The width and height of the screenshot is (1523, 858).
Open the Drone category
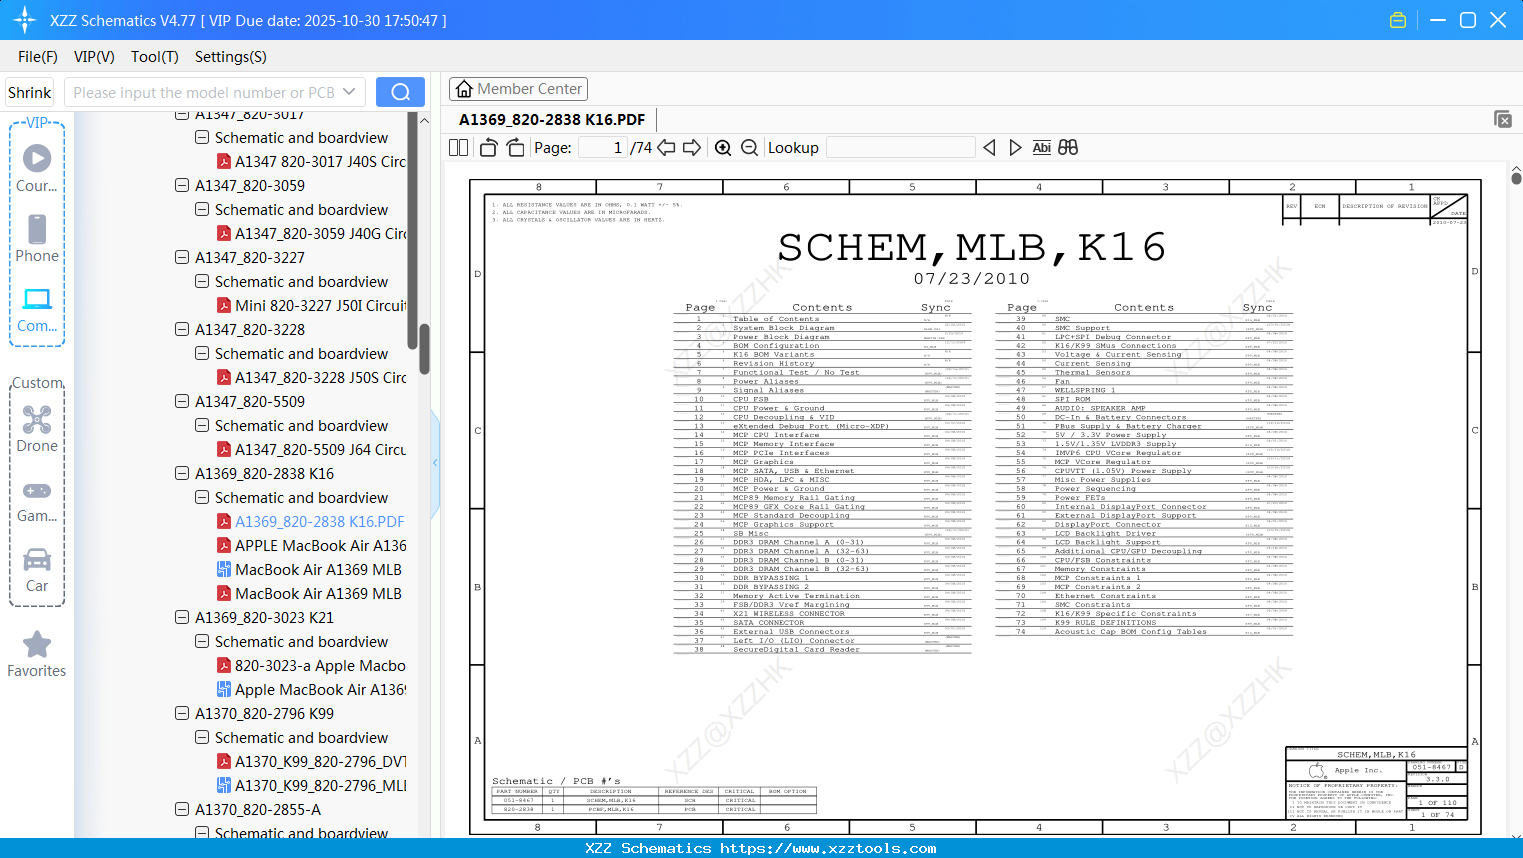pos(37,429)
